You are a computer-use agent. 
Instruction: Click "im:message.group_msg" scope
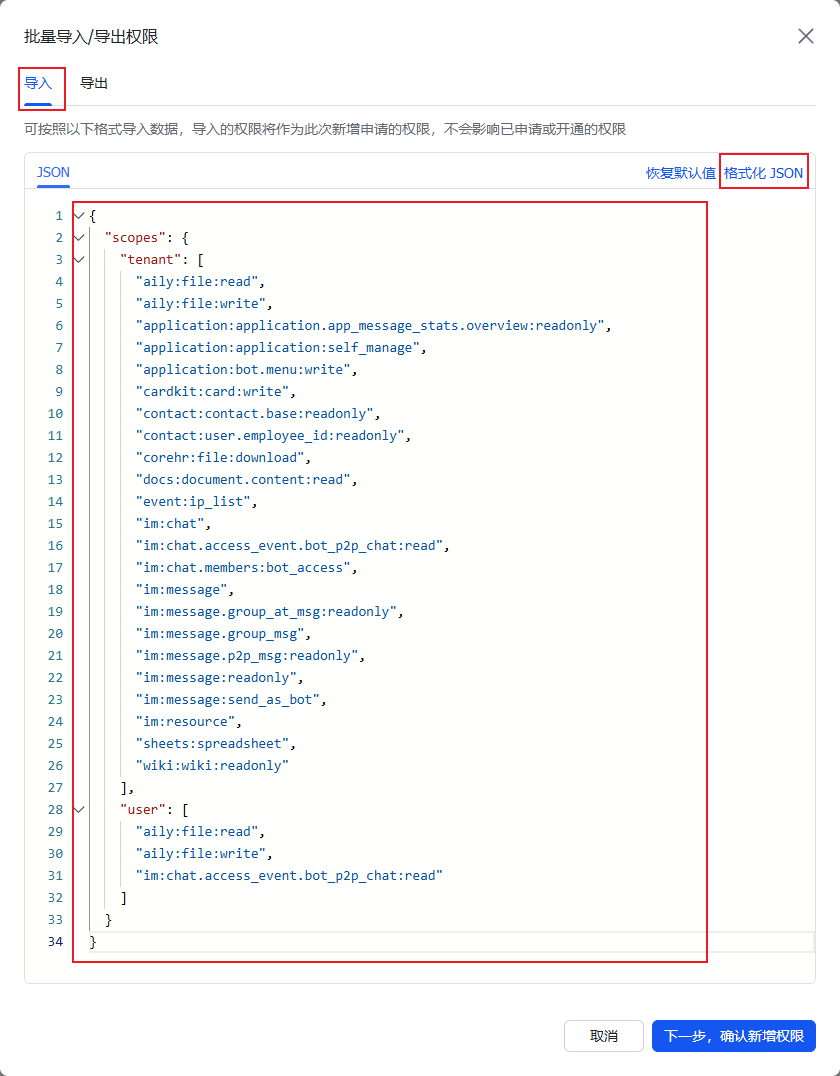[220, 633]
